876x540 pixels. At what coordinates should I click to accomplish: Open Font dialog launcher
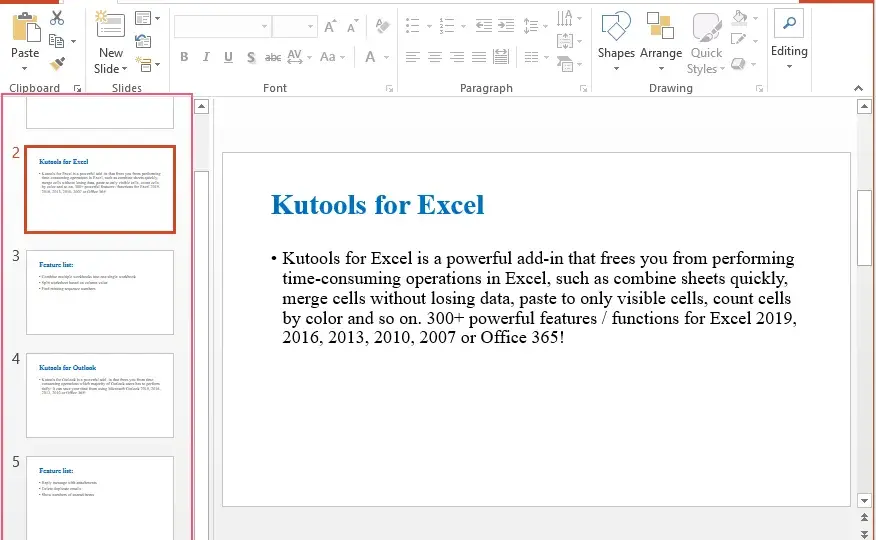pyautogui.click(x=389, y=88)
